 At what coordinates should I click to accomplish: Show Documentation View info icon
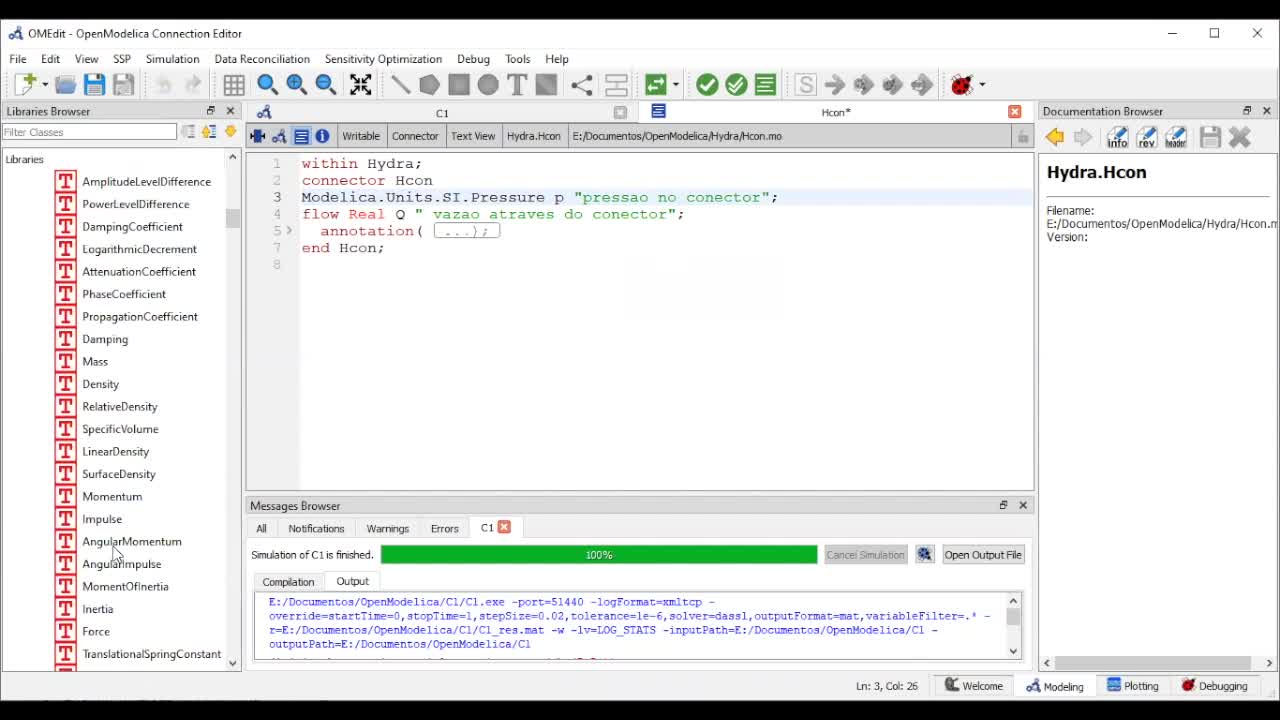tap(322, 136)
